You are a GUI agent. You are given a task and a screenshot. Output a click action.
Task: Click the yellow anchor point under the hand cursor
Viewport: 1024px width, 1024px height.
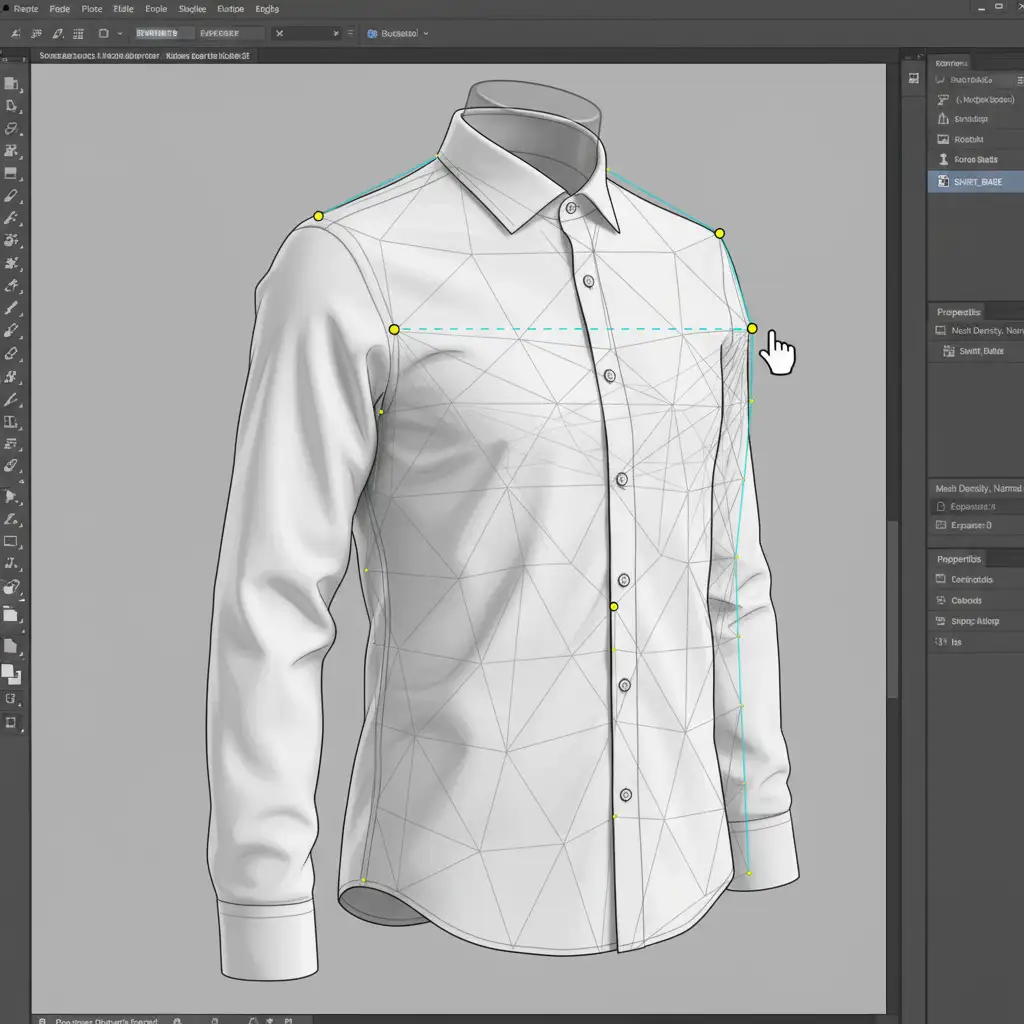tap(752, 328)
